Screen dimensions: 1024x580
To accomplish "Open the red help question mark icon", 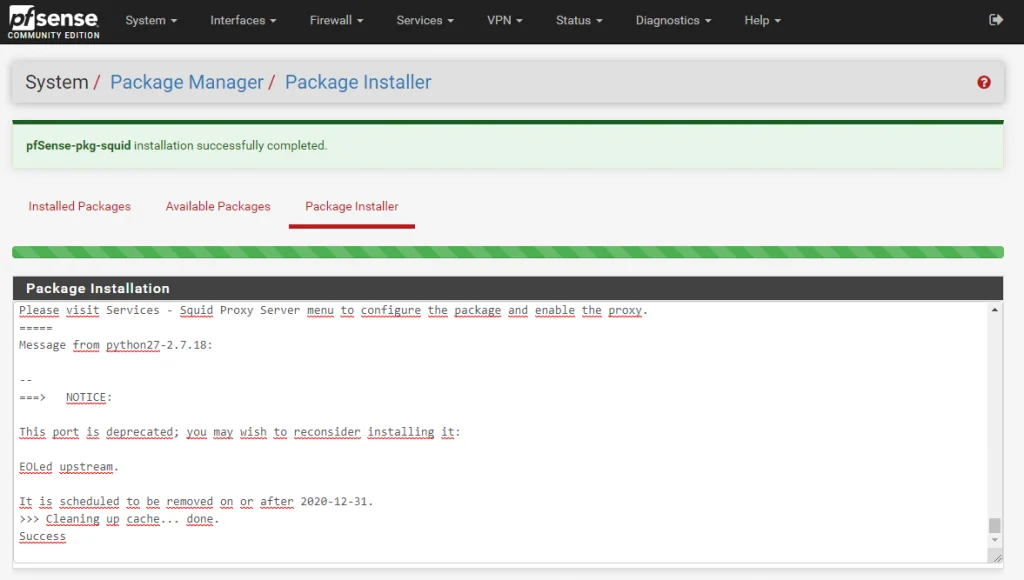I will tap(984, 82).
